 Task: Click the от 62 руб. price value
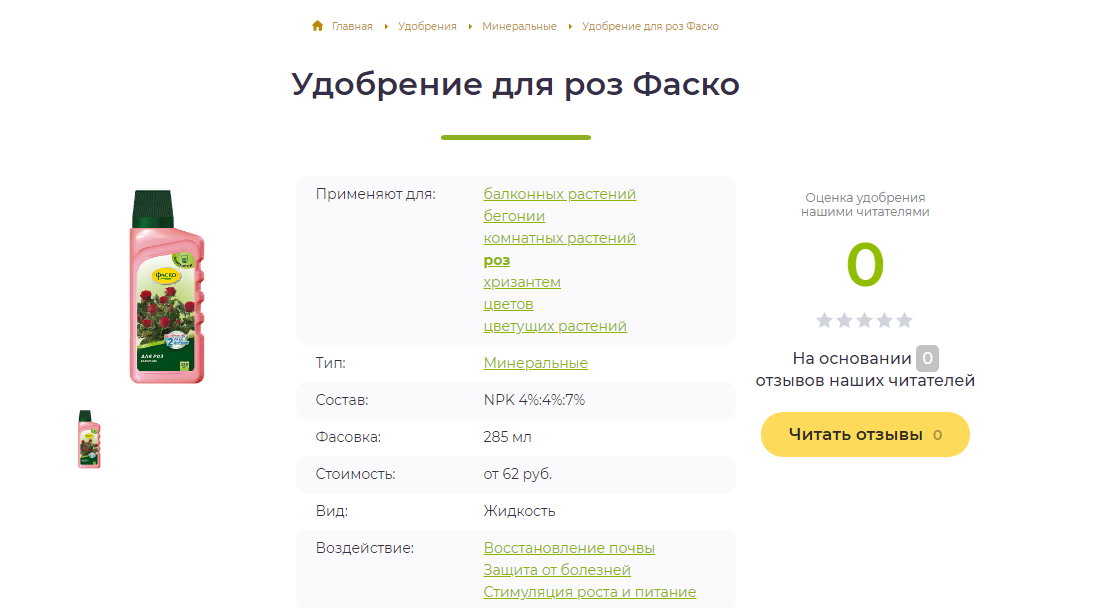tap(518, 475)
